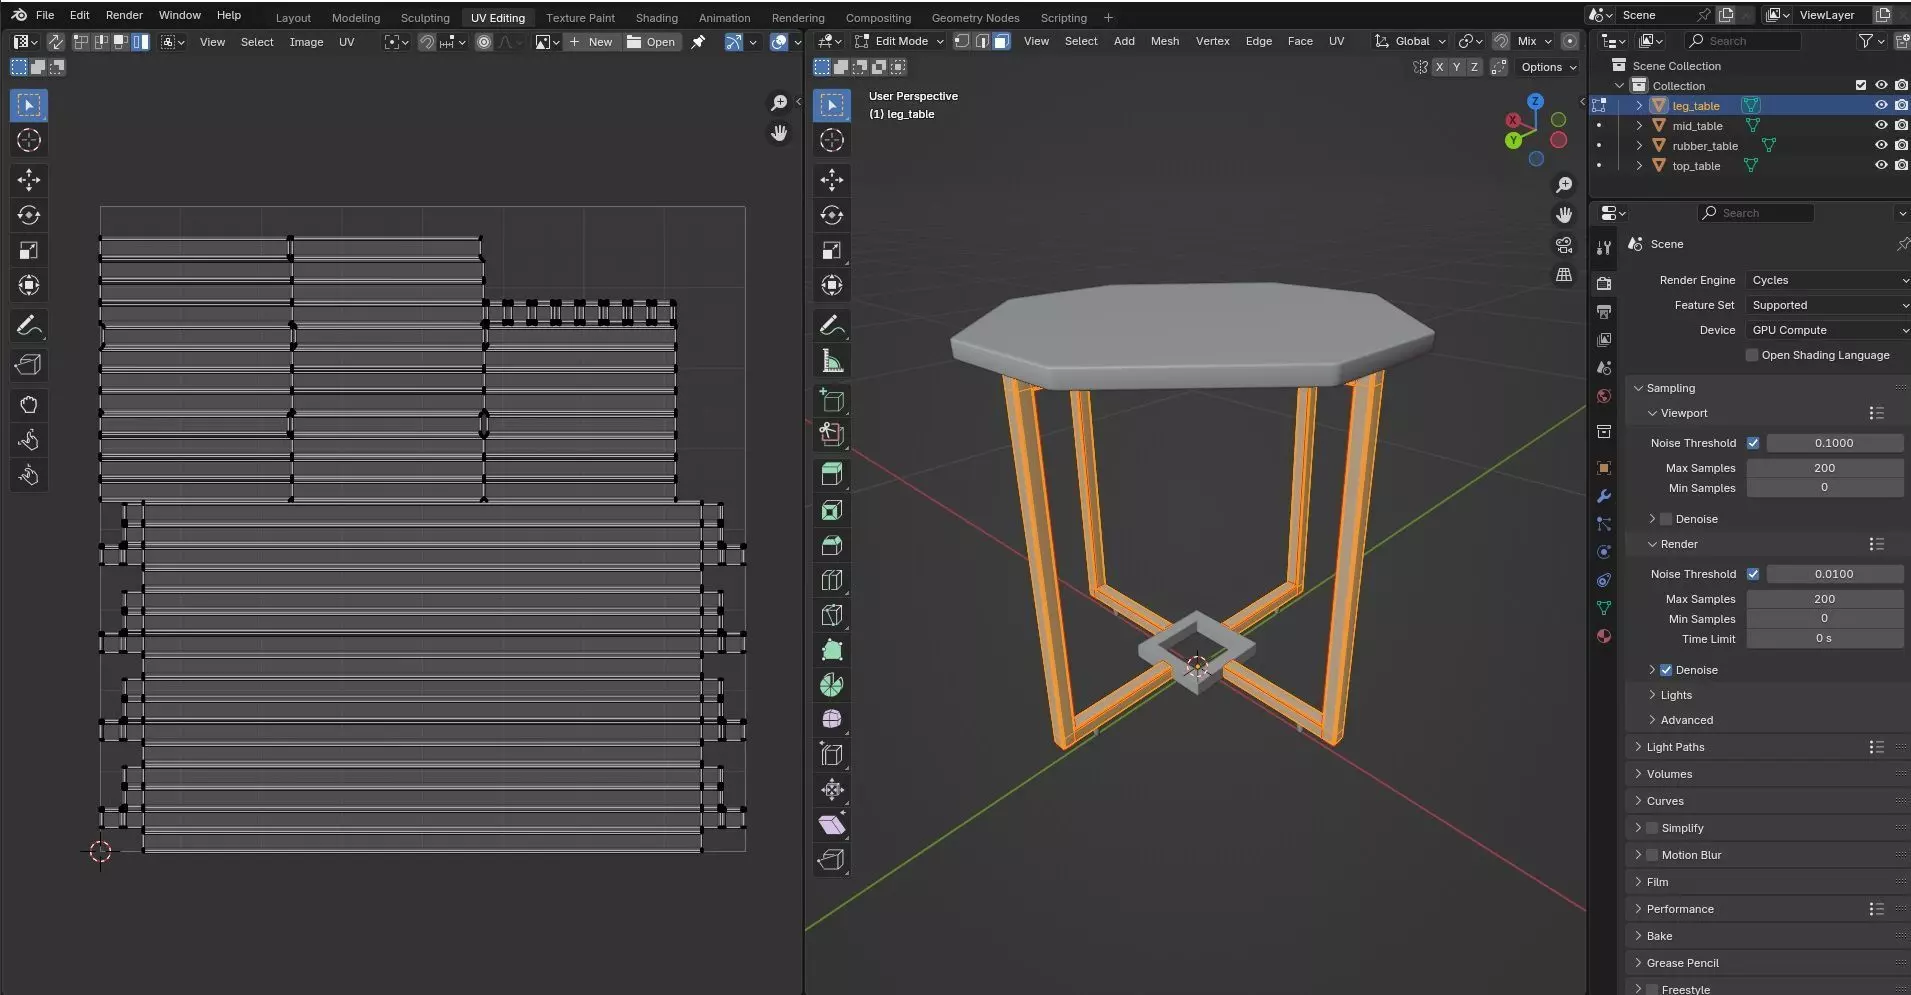Disable Render Denoise checkbox
This screenshot has height=995, width=1911.
(x=1666, y=670)
